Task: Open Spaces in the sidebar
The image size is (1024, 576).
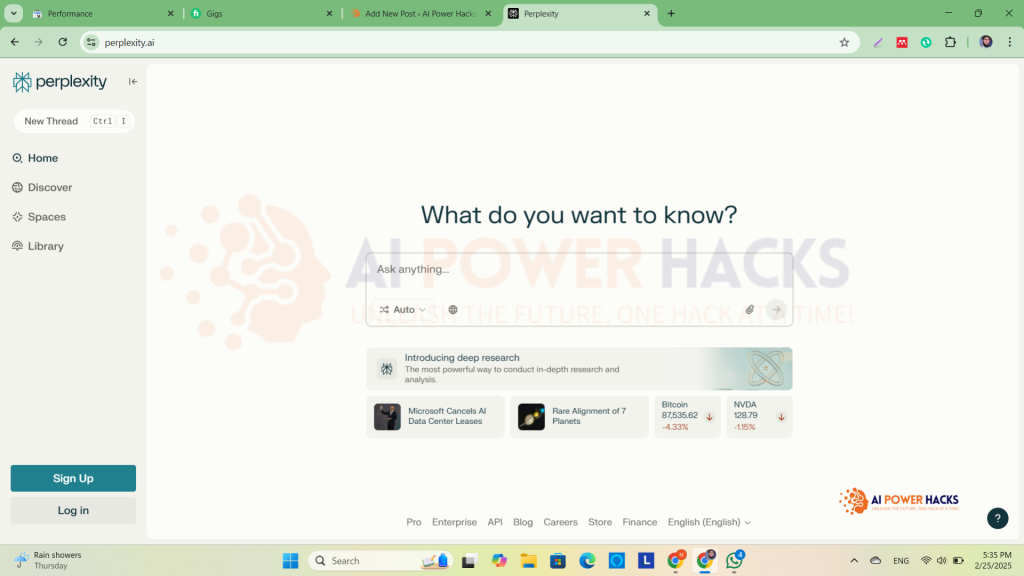Action: pos(46,217)
